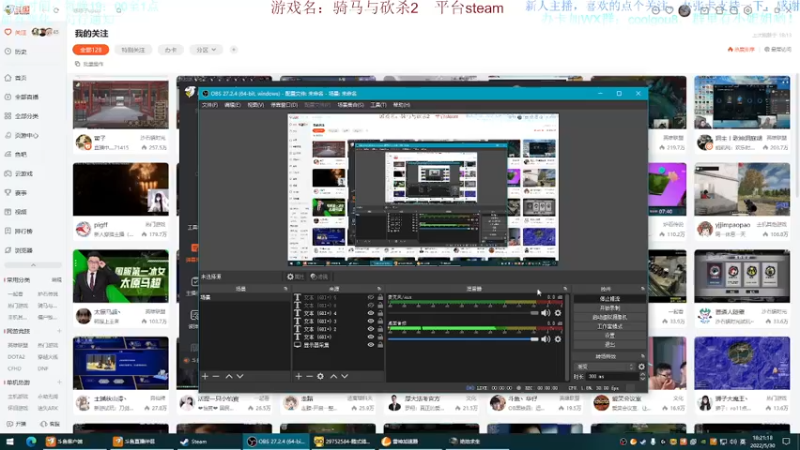Toggle visibility of 文本 (GDI+) 4 source

click(371, 313)
